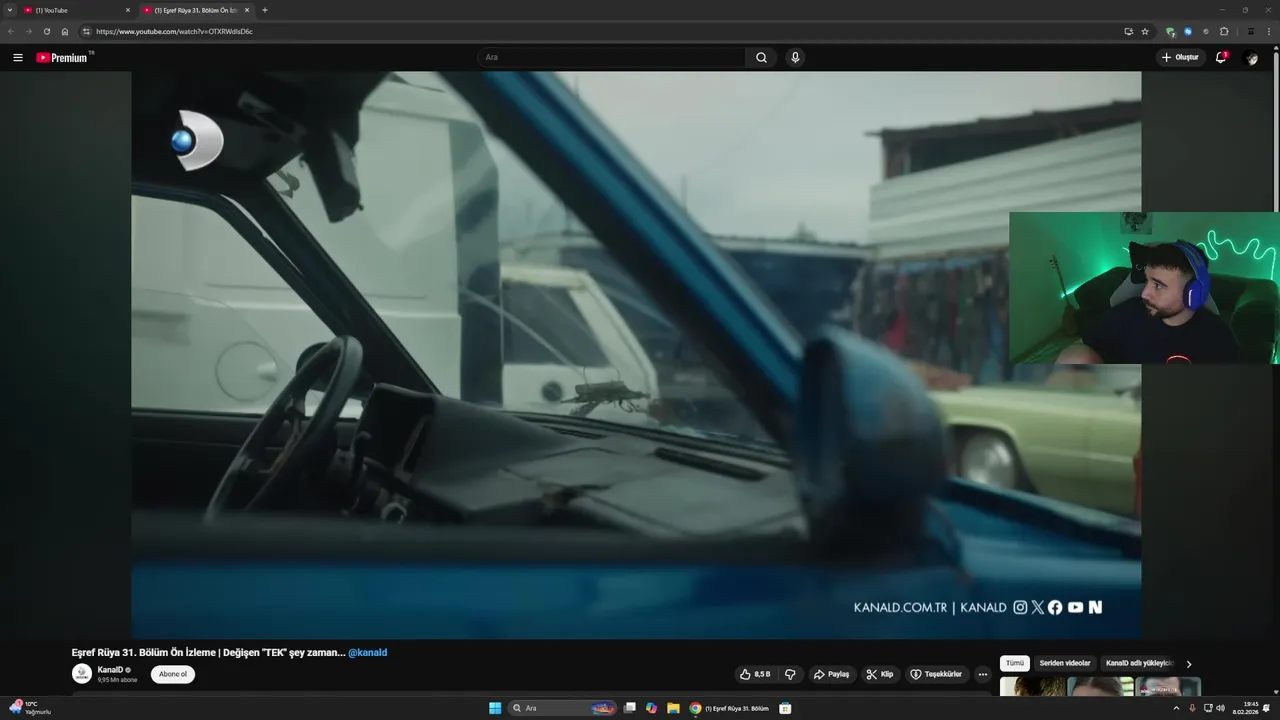1280x720 pixels.
Task: Go forward in Chrome navigation
Action: [x=28, y=31]
